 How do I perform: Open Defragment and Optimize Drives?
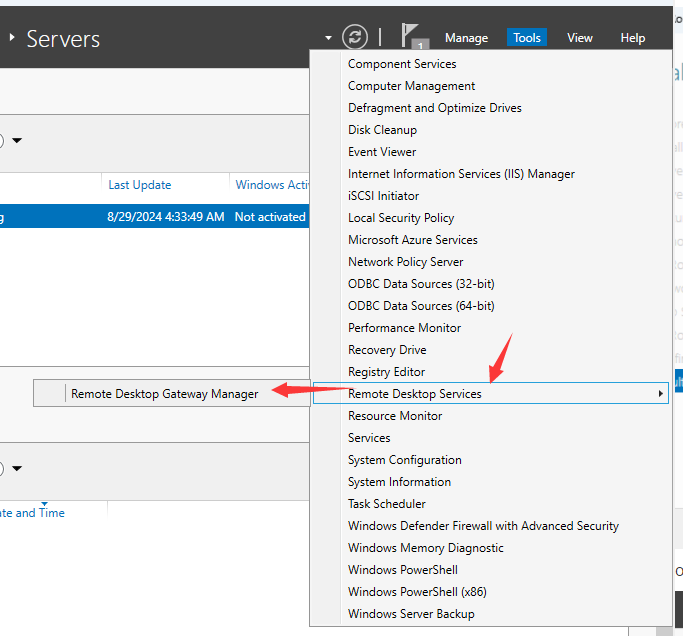pos(434,108)
